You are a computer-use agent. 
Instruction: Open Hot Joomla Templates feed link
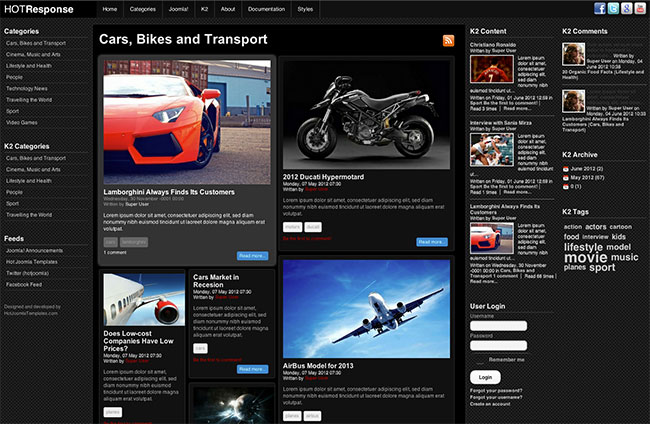pyautogui.click(x=32, y=262)
